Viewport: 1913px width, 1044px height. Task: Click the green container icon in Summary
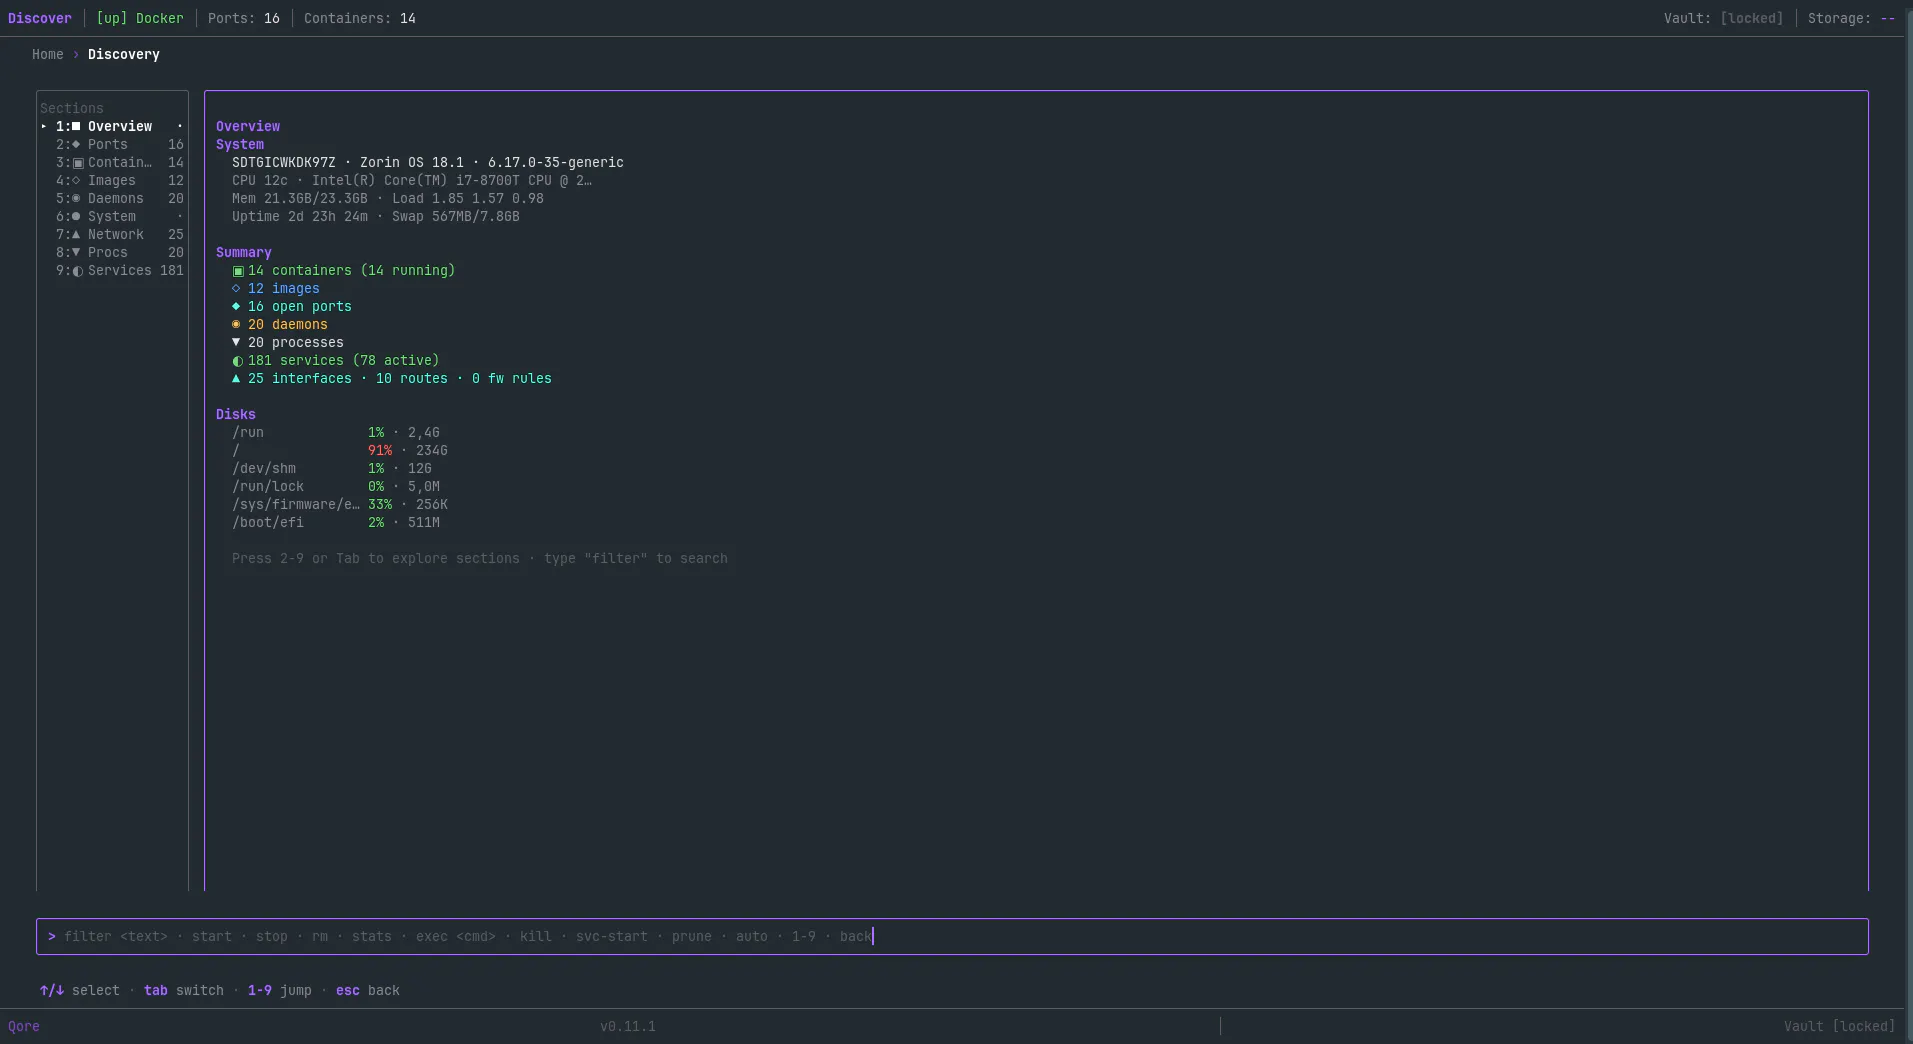tap(238, 271)
